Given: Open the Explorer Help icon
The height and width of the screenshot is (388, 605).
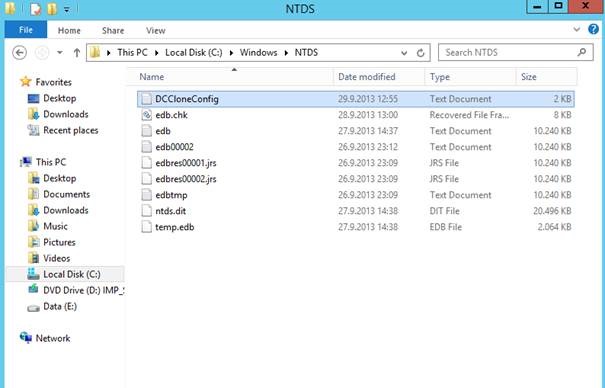Looking at the screenshot, I should pos(593,29).
